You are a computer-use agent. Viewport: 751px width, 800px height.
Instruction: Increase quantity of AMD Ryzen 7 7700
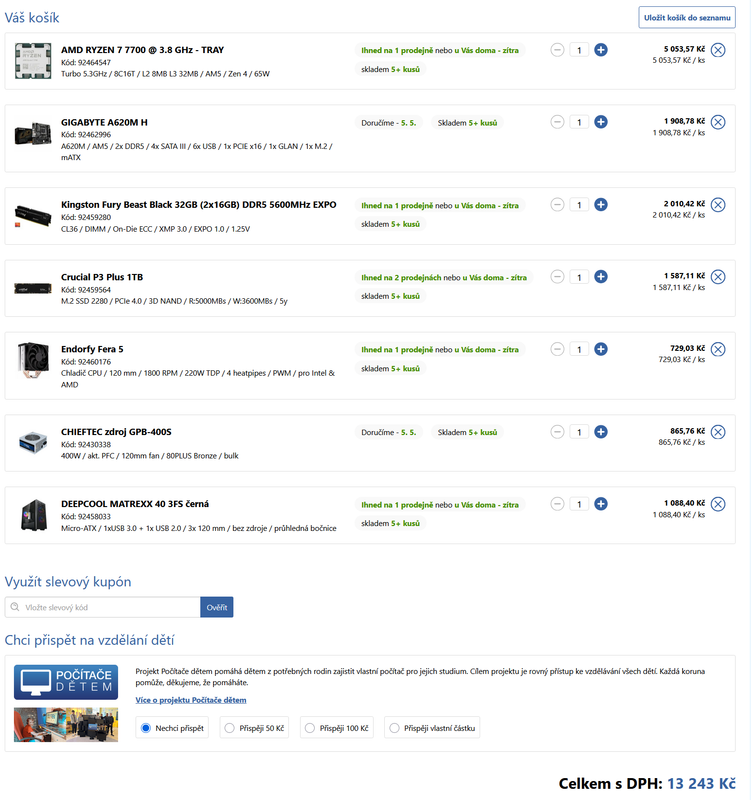tap(601, 50)
